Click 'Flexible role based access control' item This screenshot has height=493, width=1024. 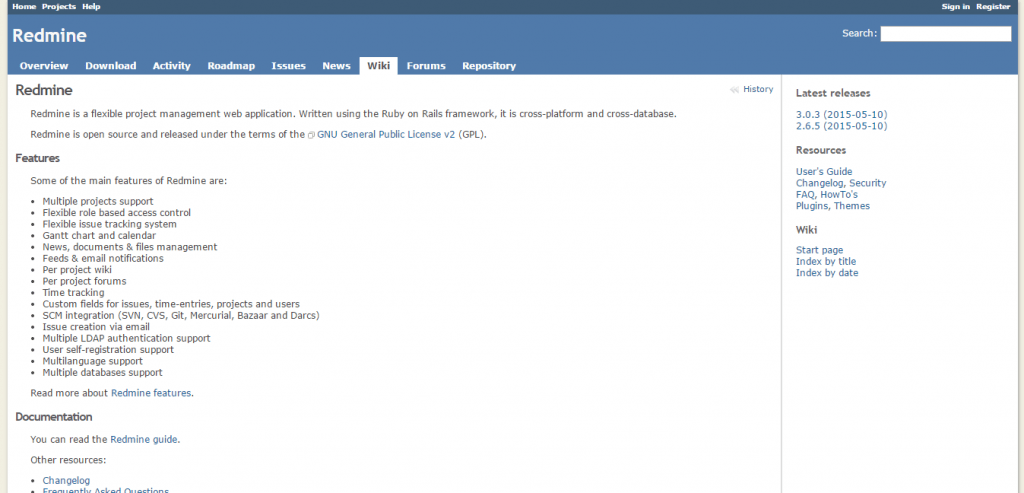click(x=116, y=213)
